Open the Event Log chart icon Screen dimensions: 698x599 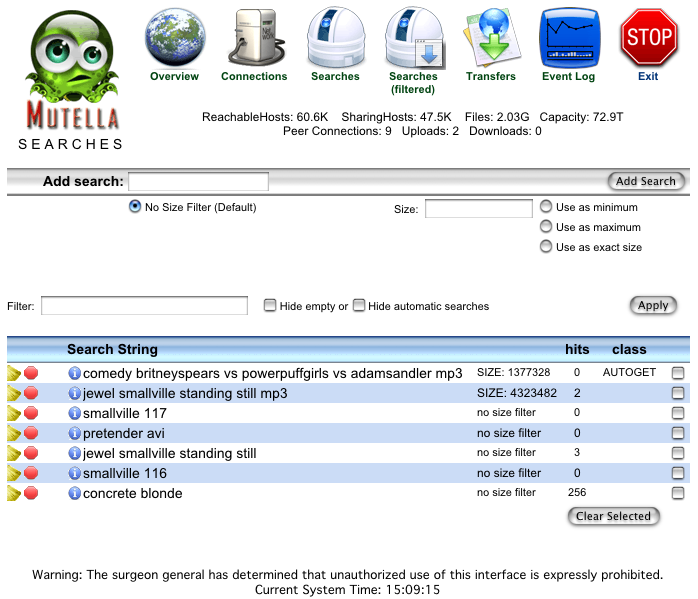pos(568,36)
